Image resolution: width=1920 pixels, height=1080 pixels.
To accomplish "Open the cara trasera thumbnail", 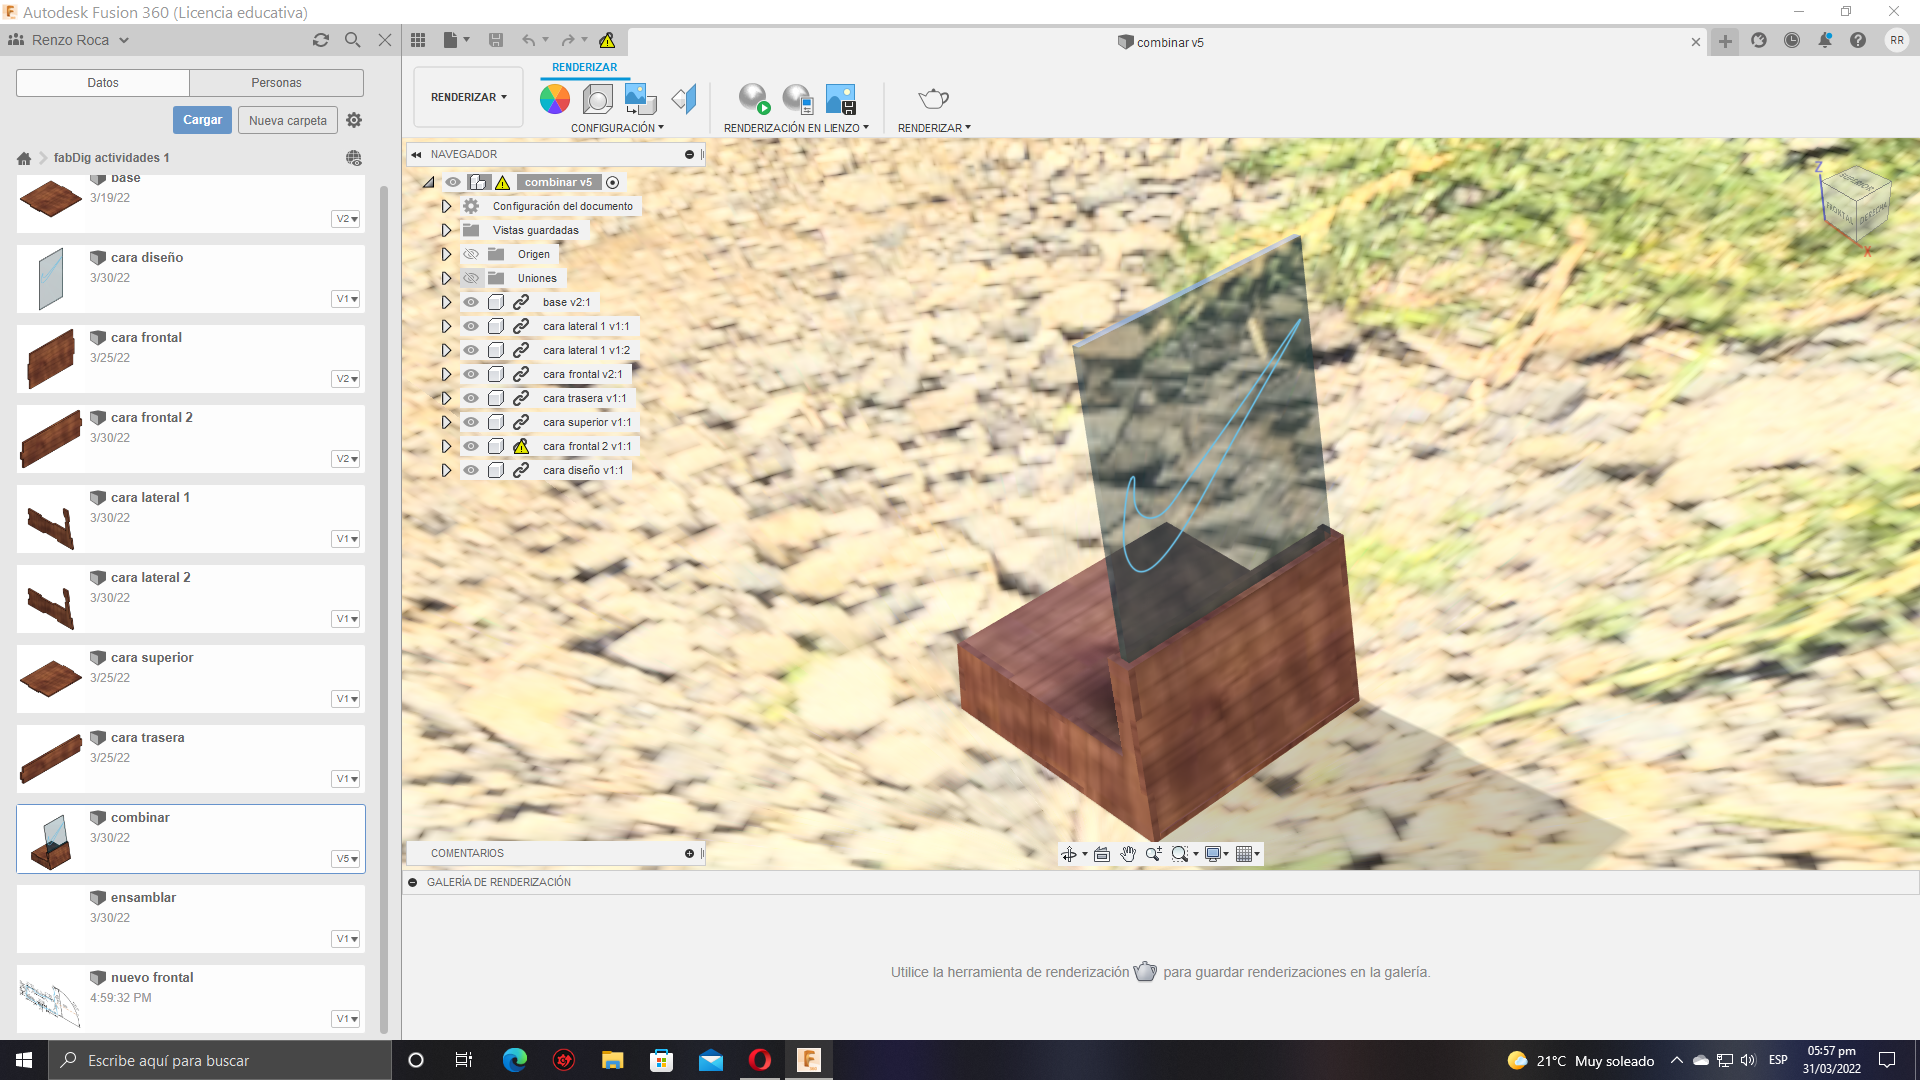I will point(51,759).
